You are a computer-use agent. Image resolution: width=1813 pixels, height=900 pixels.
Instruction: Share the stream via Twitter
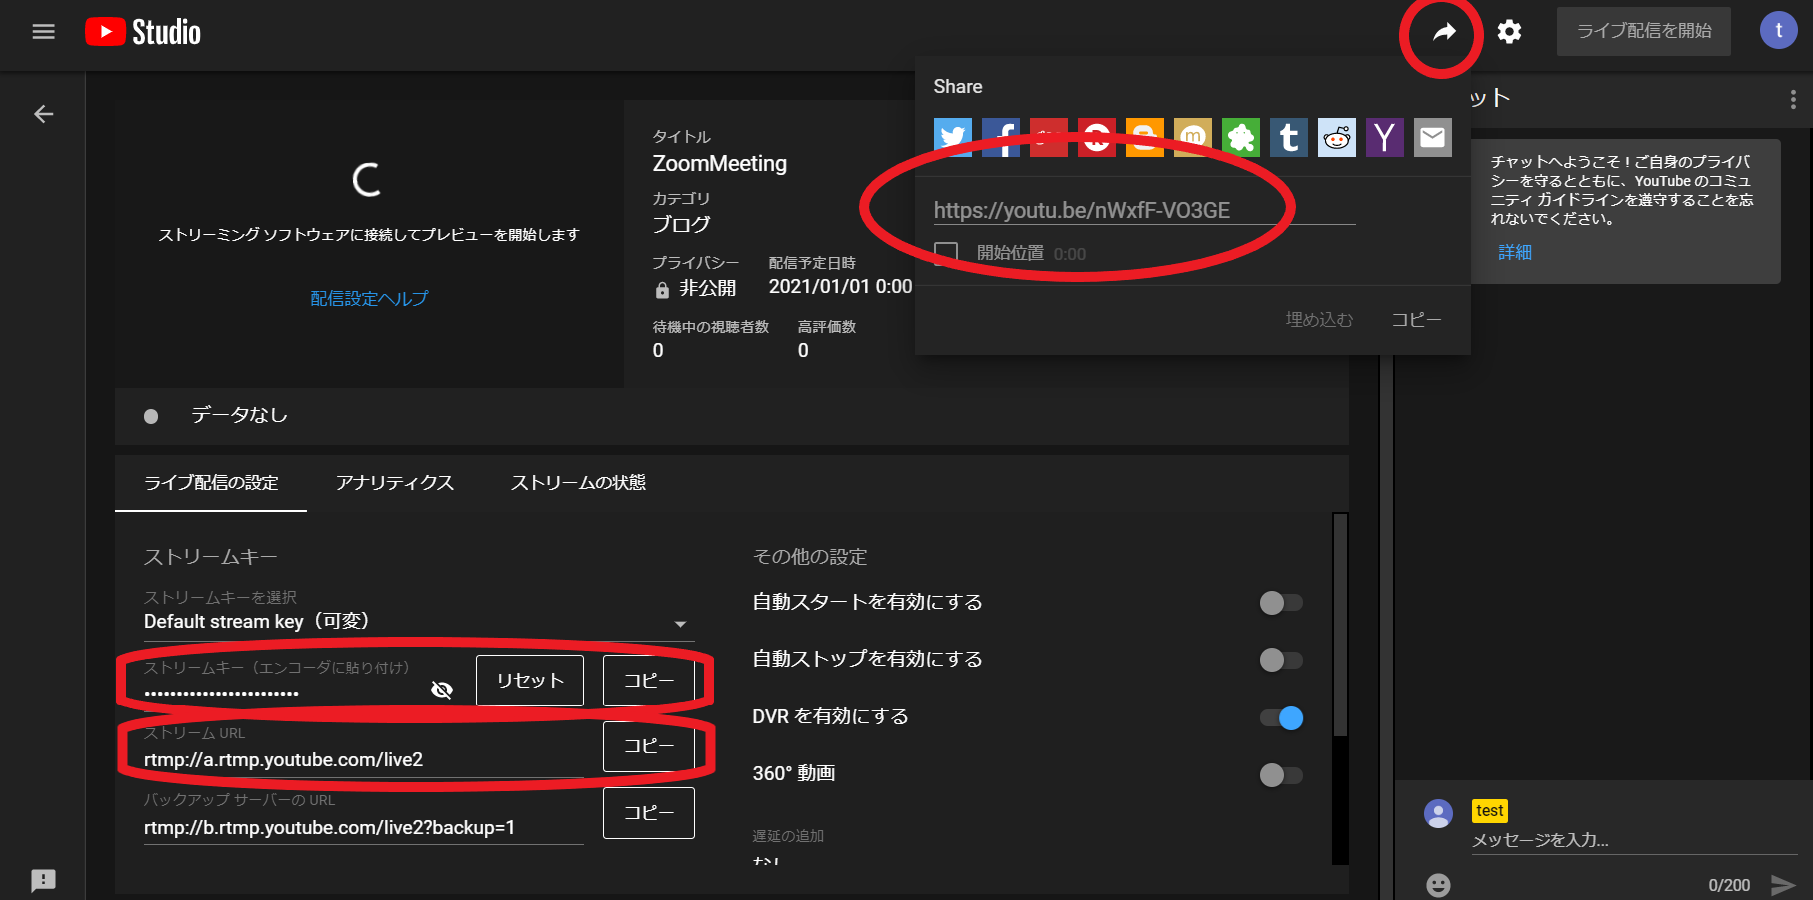tap(952, 138)
